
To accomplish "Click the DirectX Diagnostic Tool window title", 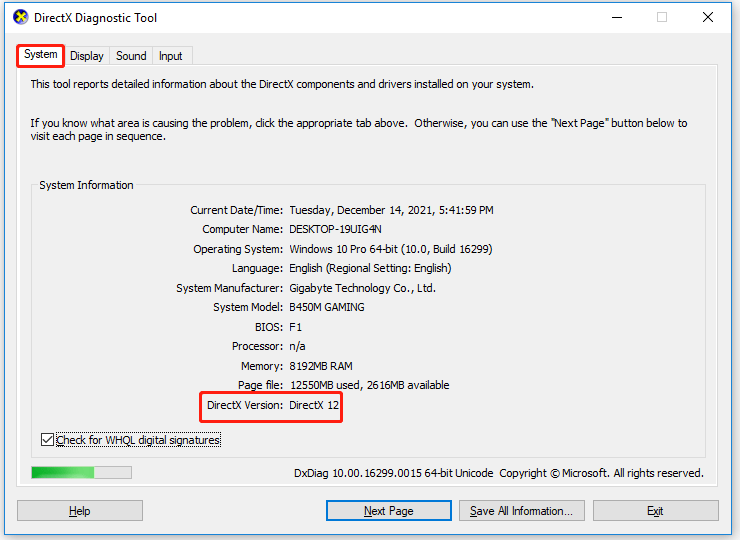I will point(95,18).
